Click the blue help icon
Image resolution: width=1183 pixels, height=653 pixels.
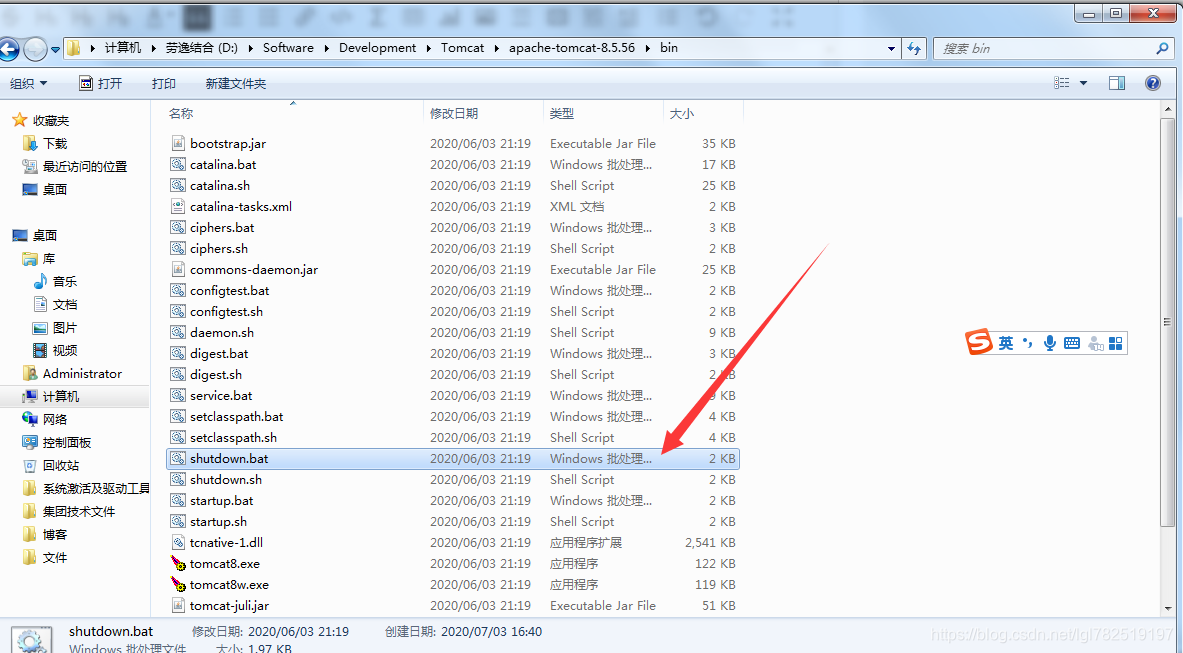coord(1153,83)
